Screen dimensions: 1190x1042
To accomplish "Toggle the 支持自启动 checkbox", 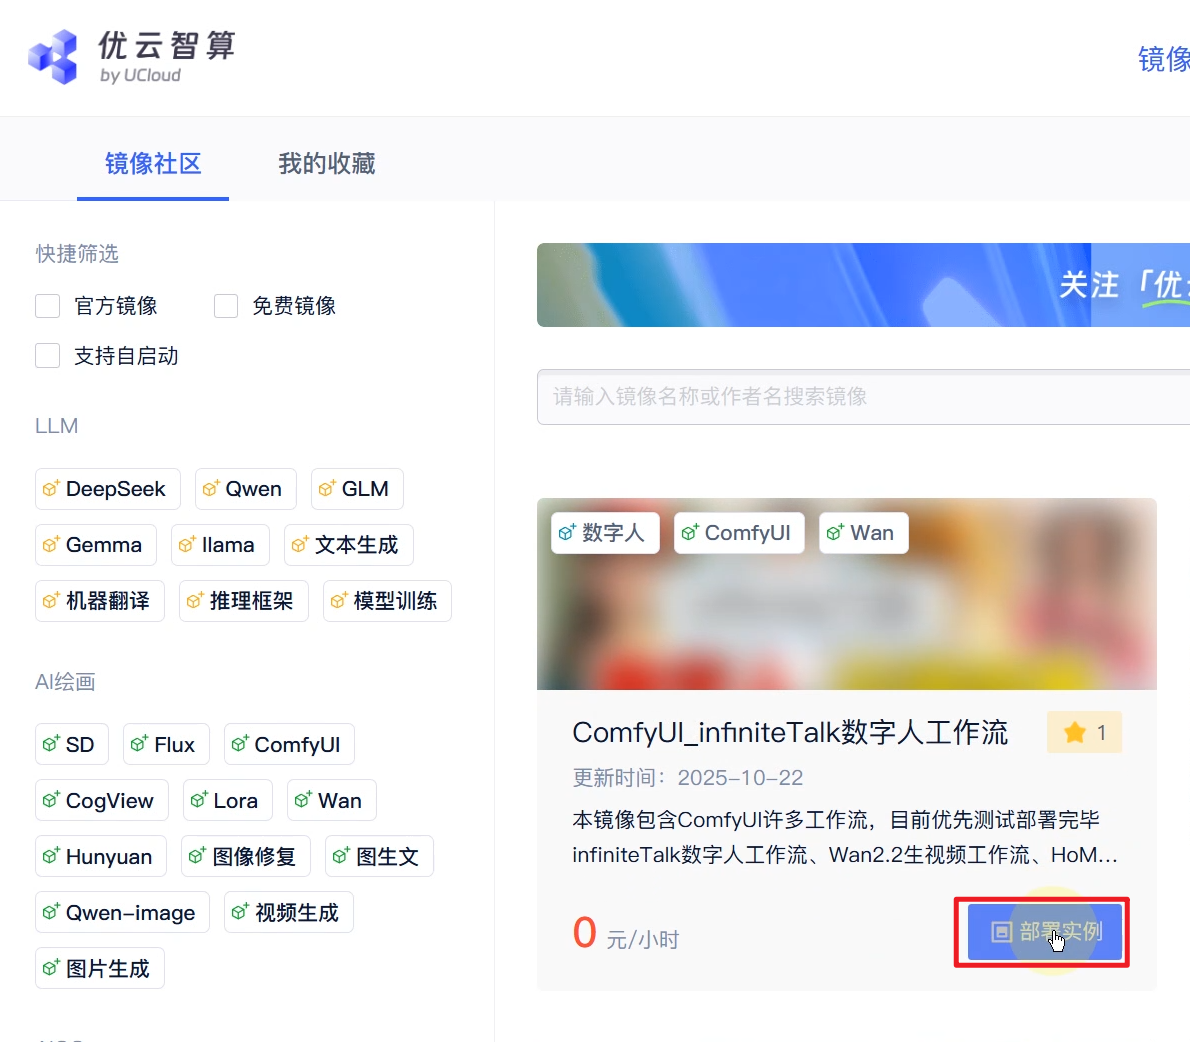I will [48, 356].
